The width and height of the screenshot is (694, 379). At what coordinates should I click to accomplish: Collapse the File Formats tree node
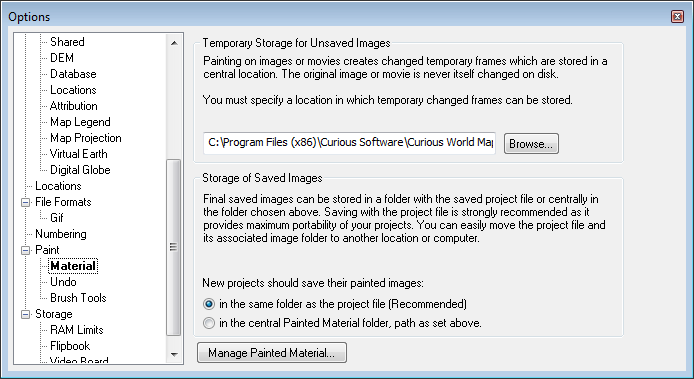(26, 202)
